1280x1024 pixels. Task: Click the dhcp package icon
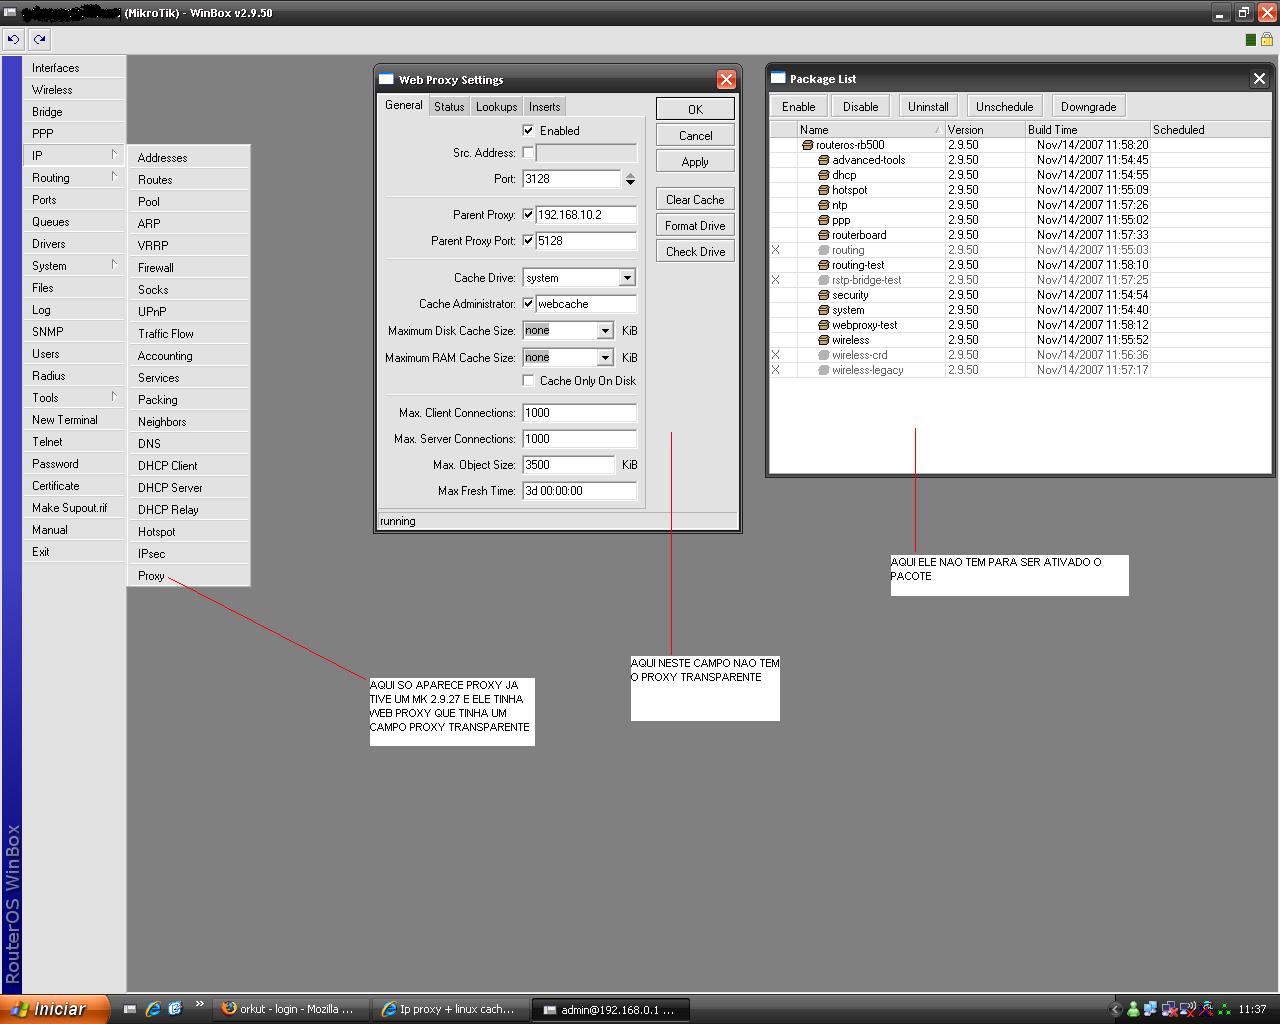[824, 175]
